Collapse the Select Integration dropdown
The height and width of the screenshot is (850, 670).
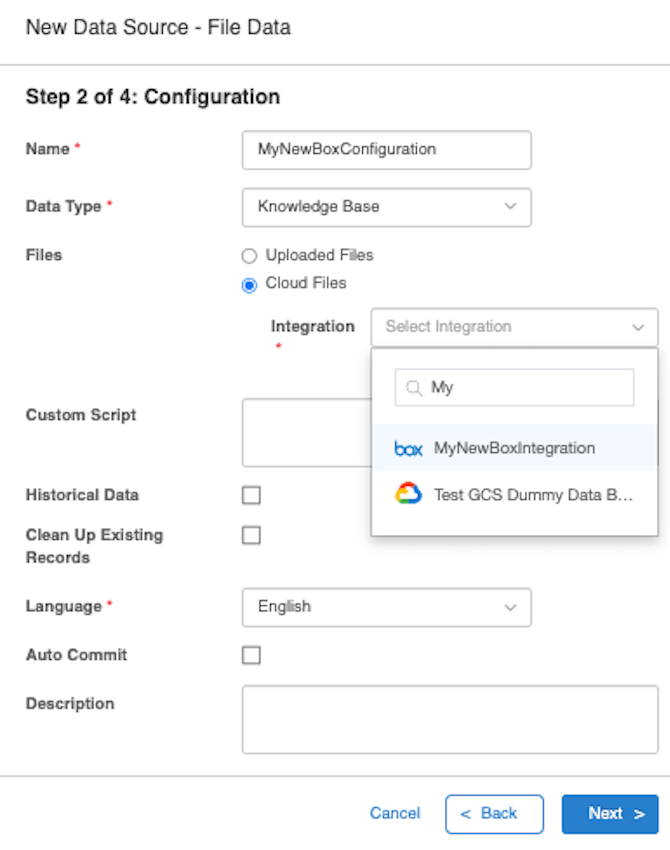coord(514,327)
